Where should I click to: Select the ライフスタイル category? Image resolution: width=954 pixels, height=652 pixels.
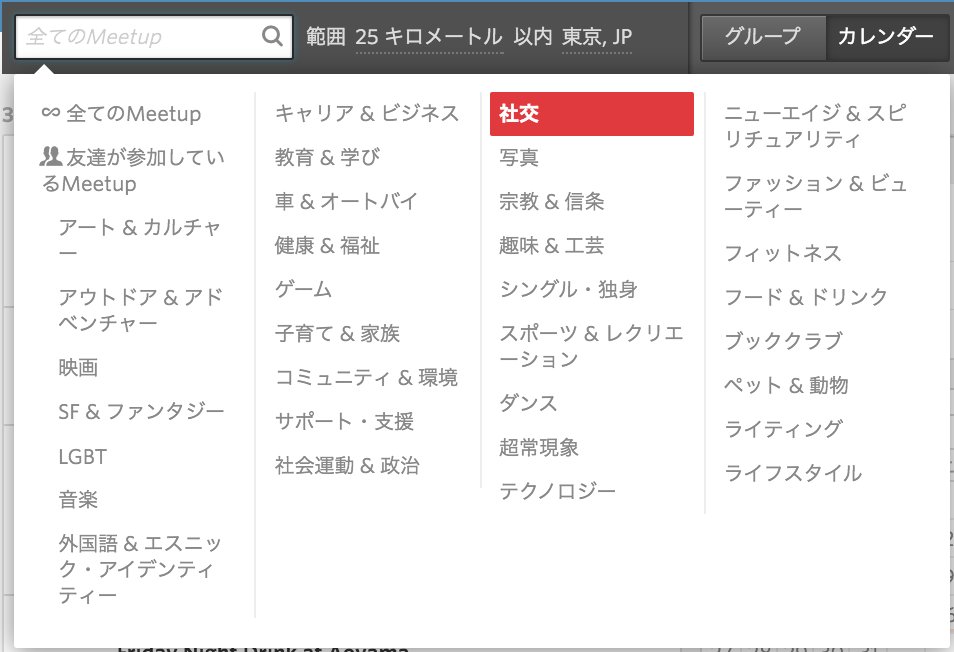coord(793,473)
